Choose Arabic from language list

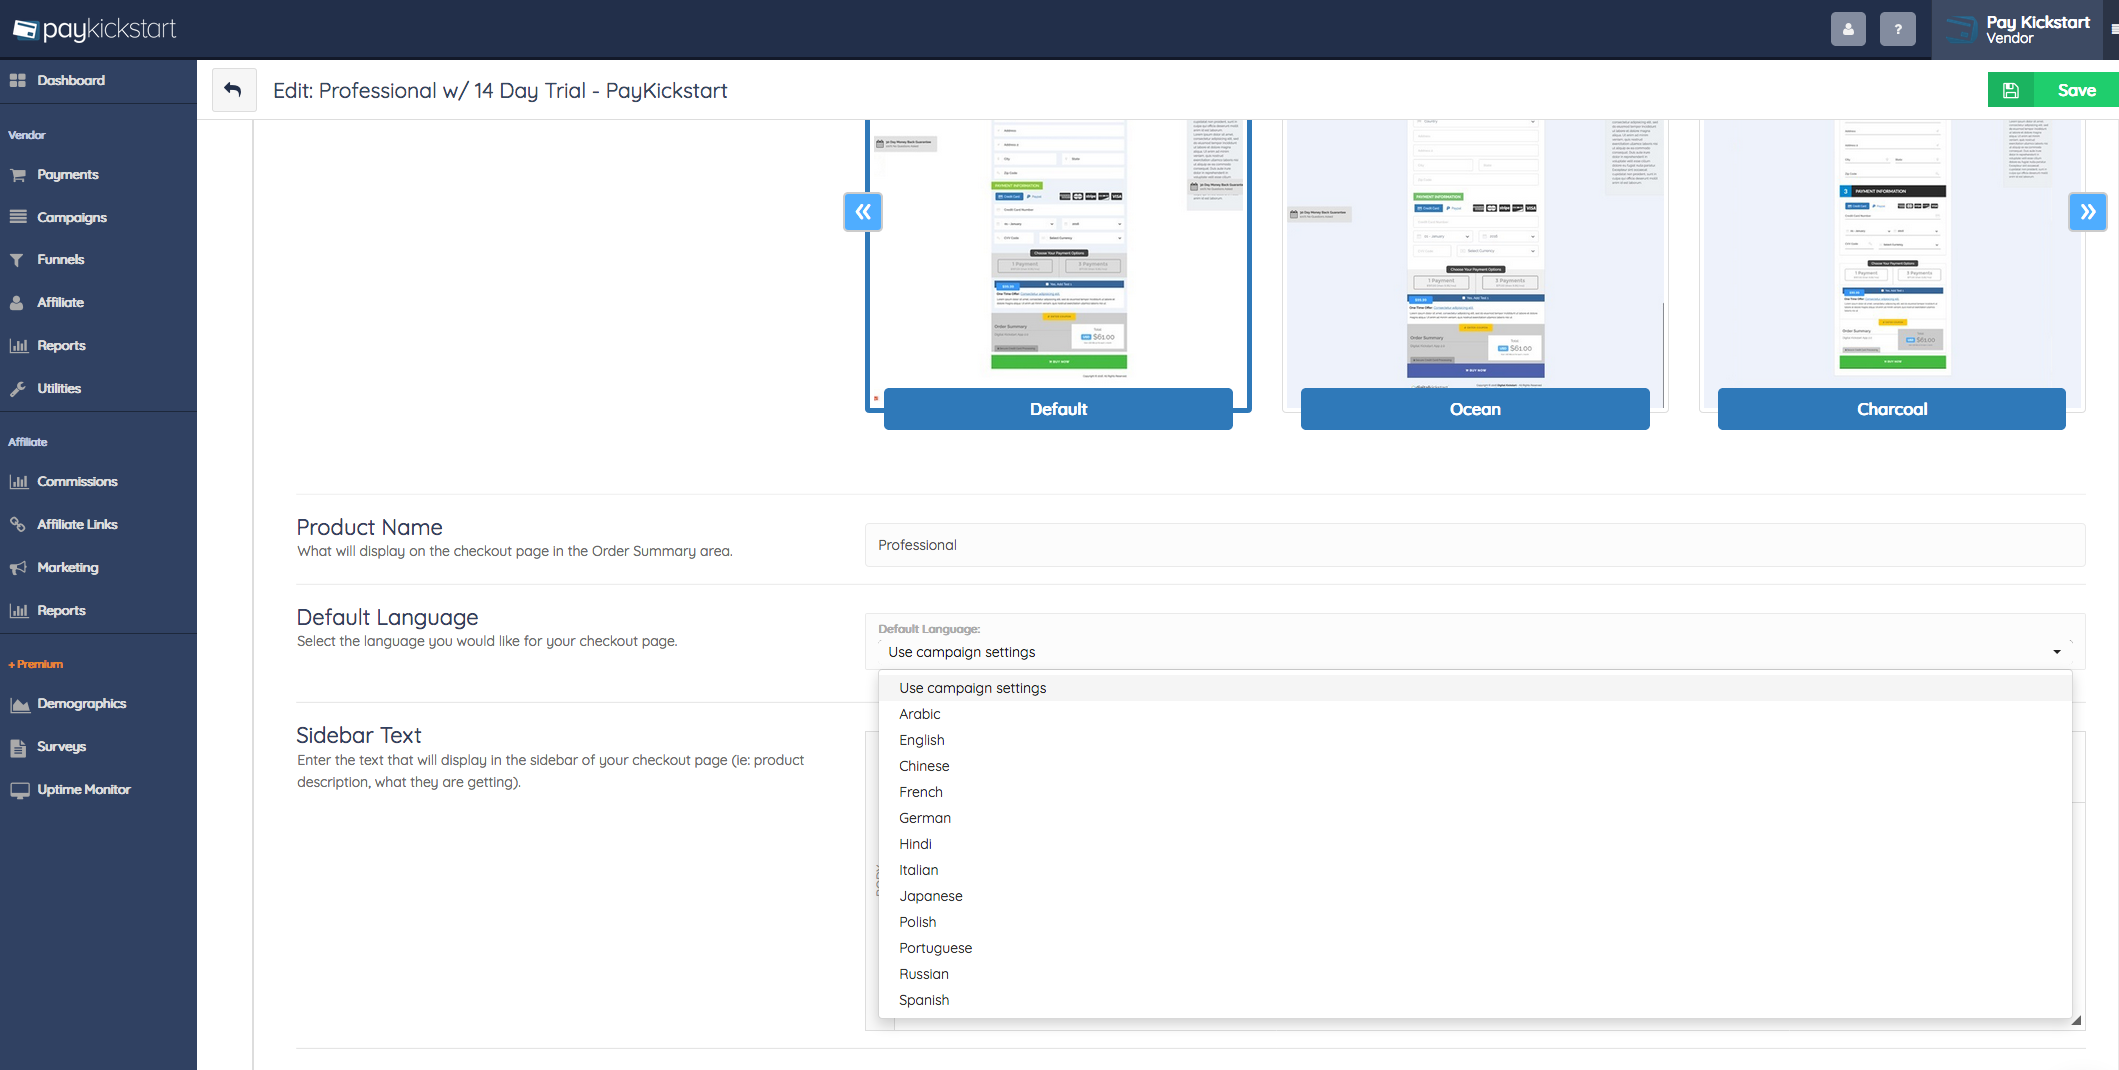pos(1475,714)
